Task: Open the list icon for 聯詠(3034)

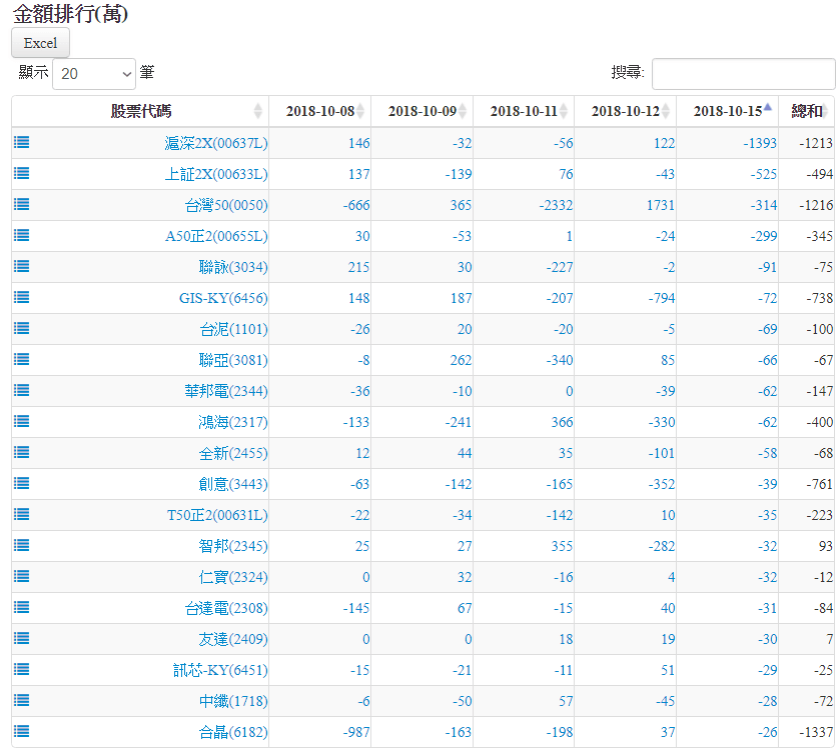Action: pyautogui.click(x=21, y=267)
